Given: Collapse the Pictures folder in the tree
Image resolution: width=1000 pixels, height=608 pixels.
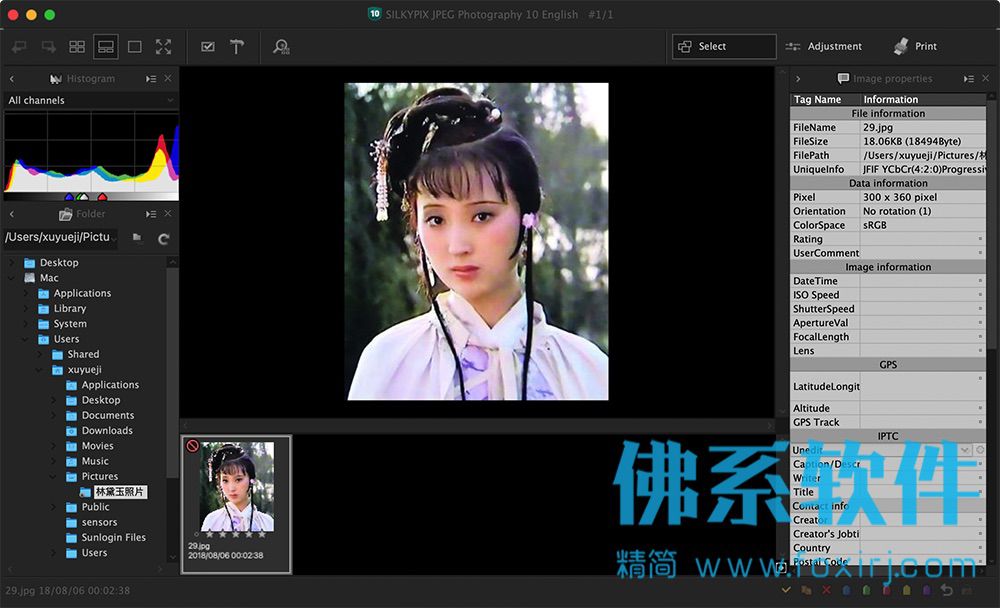Looking at the screenshot, I should (x=54, y=477).
